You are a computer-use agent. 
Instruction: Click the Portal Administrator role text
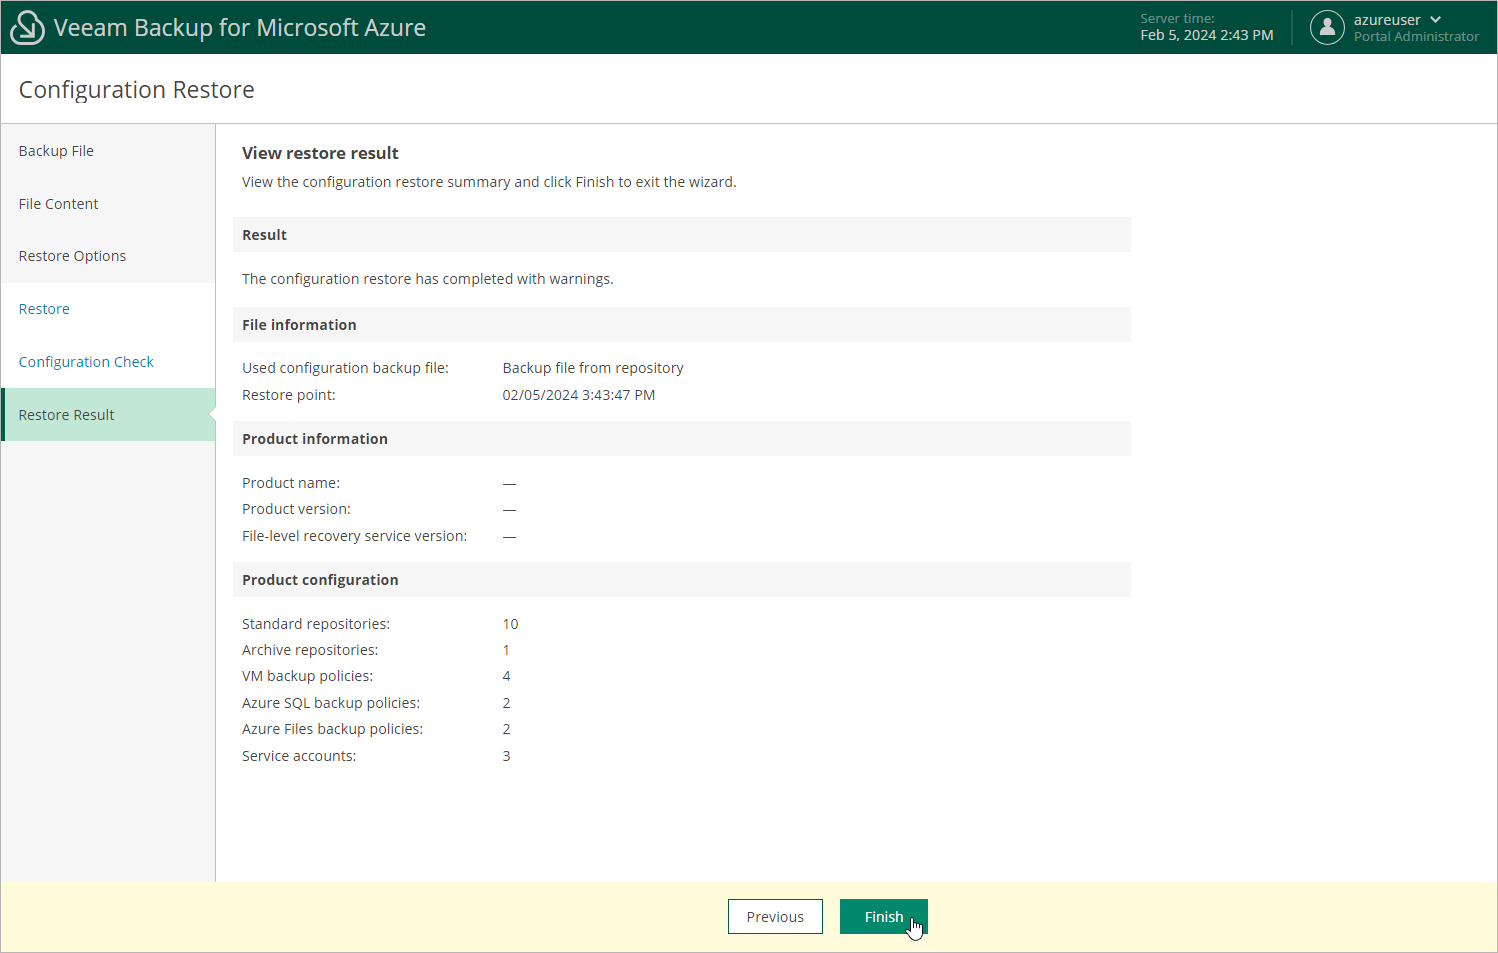(1416, 37)
